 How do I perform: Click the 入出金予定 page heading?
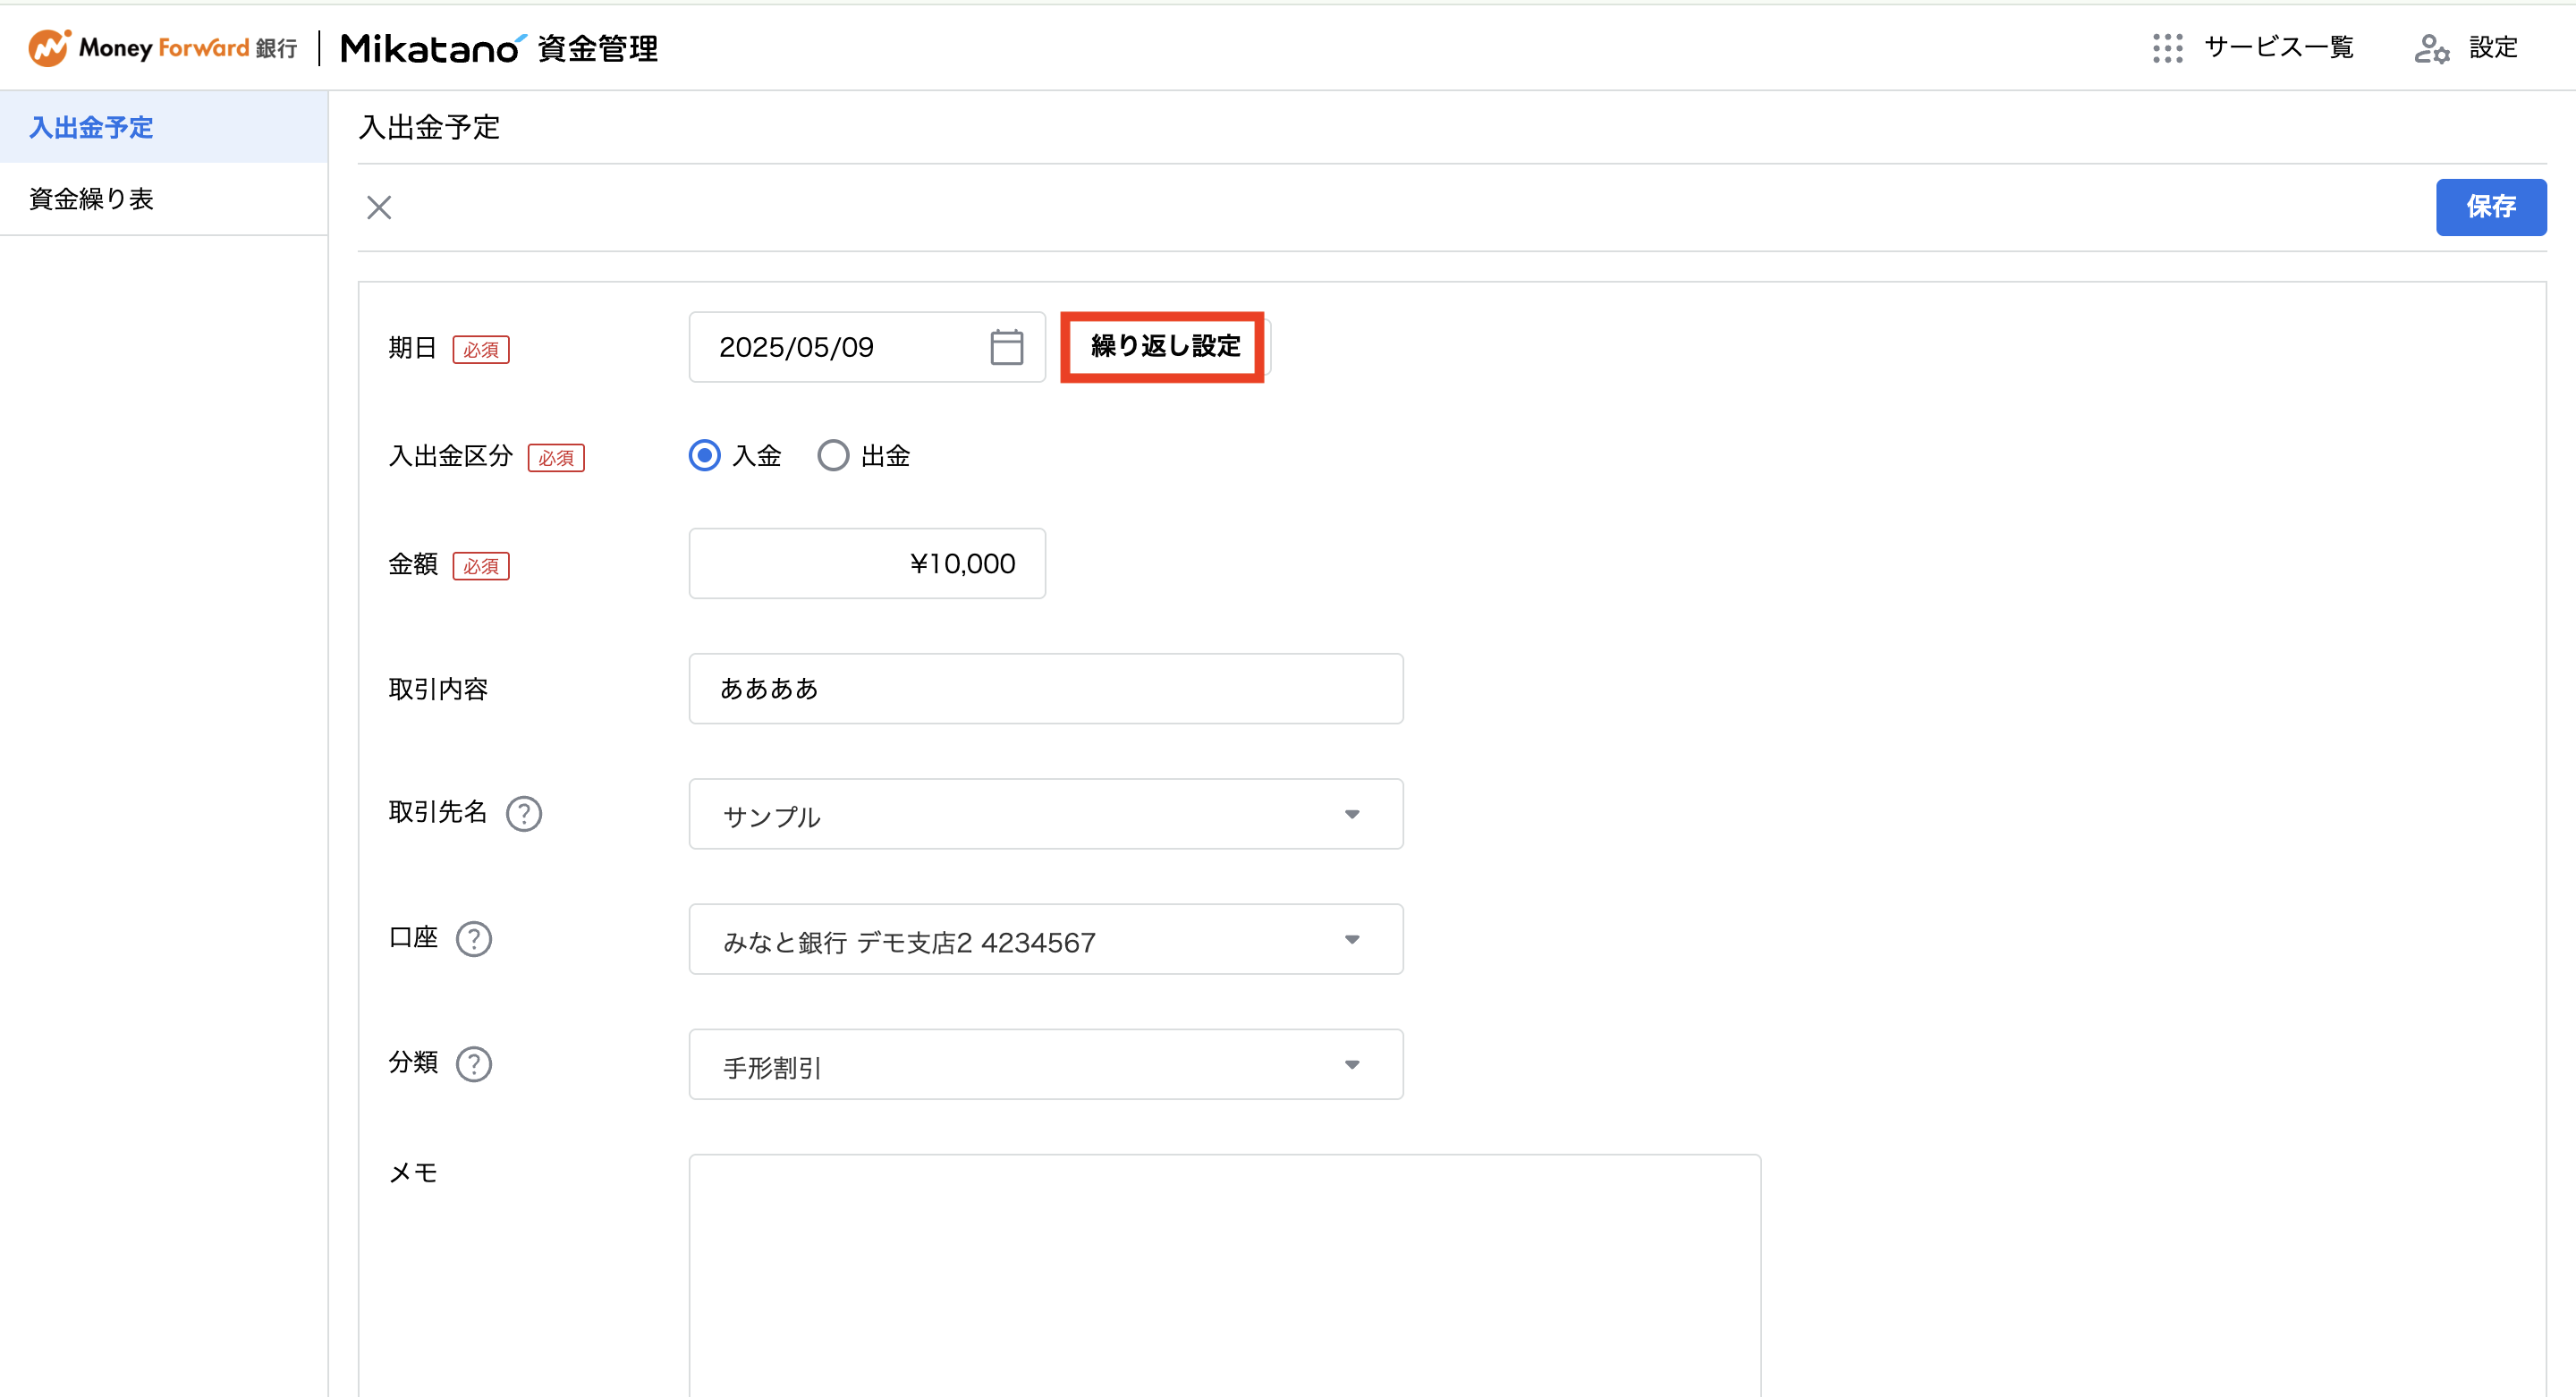coord(429,127)
